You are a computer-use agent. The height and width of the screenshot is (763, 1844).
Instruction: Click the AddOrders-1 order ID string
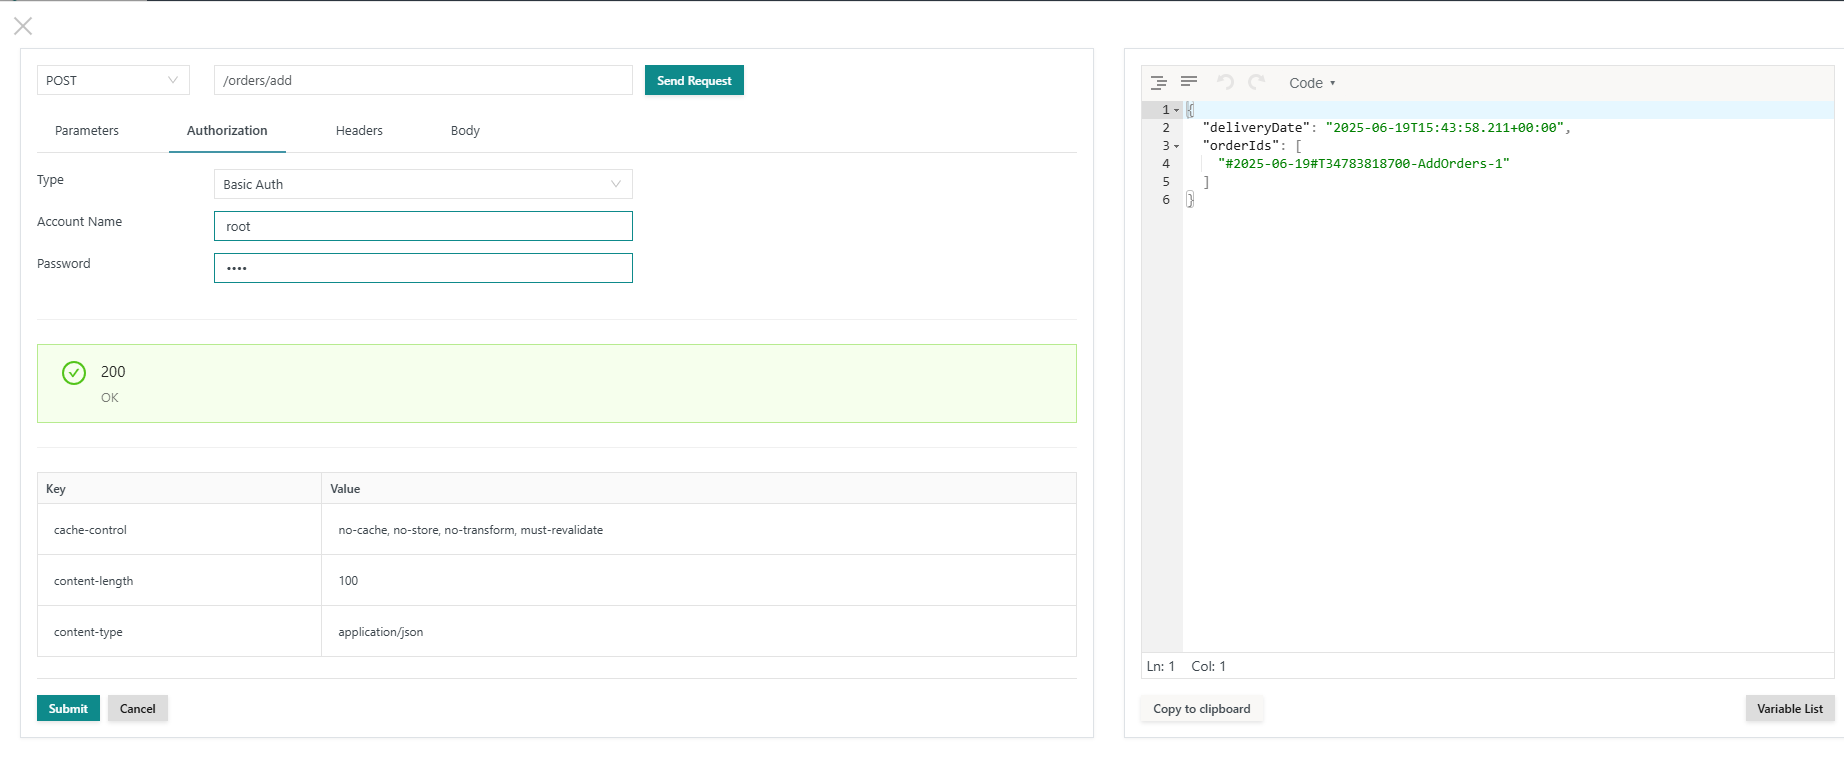(1364, 164)
